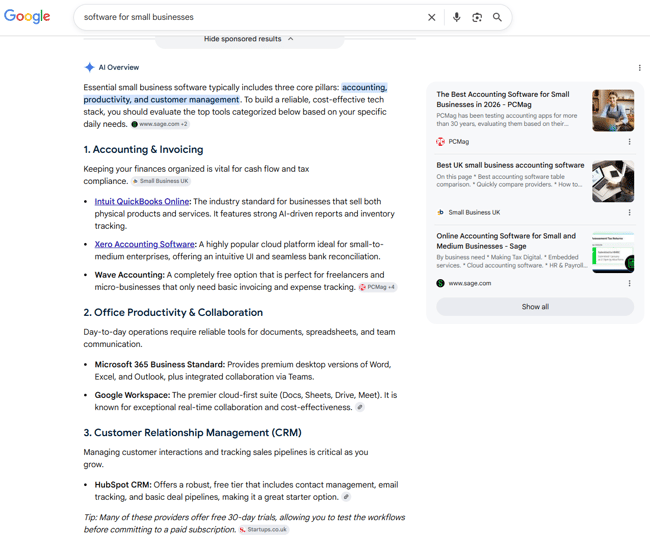
Task: Click '3. Customer Relationship Management (CRM)' heading
Action: click(192, 433)
